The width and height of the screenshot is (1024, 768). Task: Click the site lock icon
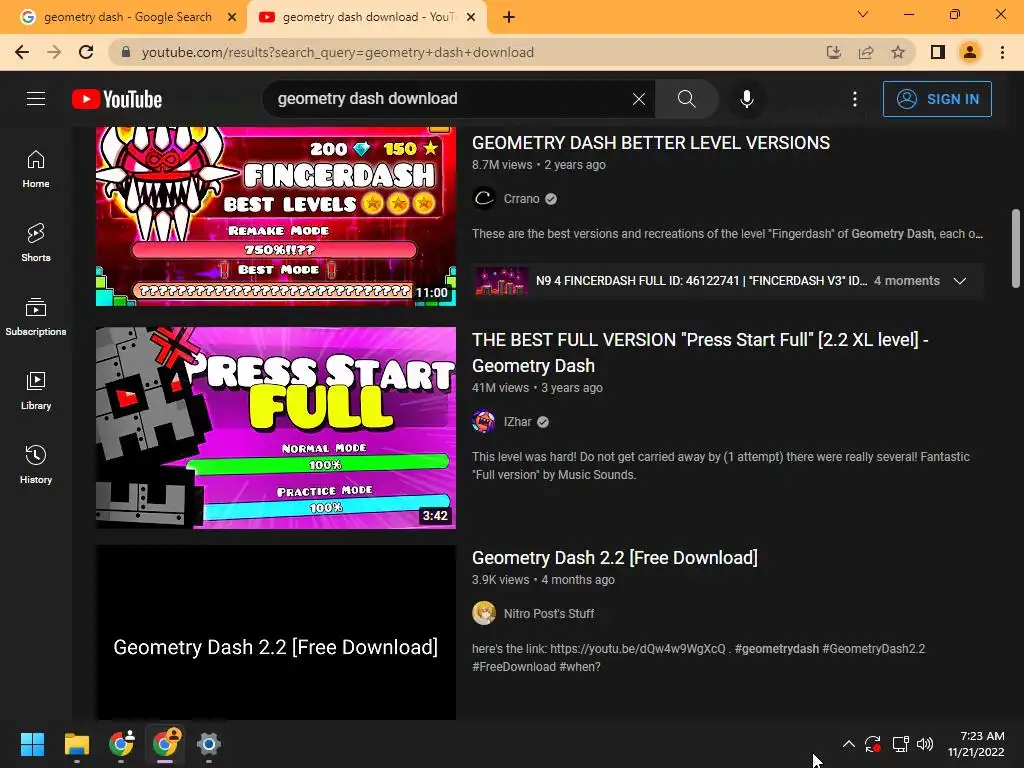click(126, 52)
